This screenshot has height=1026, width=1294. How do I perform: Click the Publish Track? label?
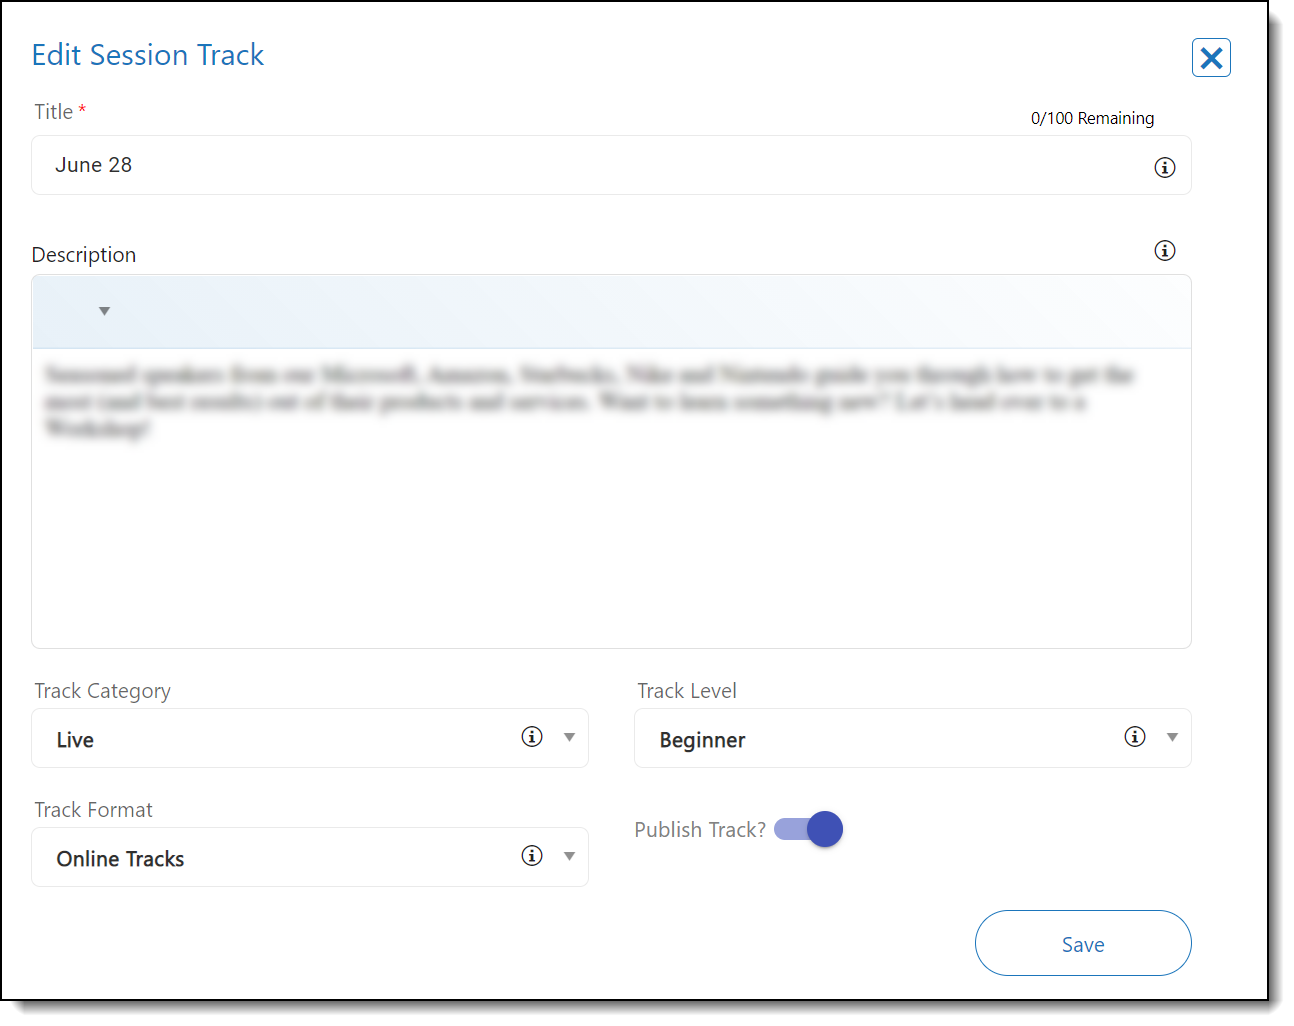pyautogui.click(x=699, y=830)
